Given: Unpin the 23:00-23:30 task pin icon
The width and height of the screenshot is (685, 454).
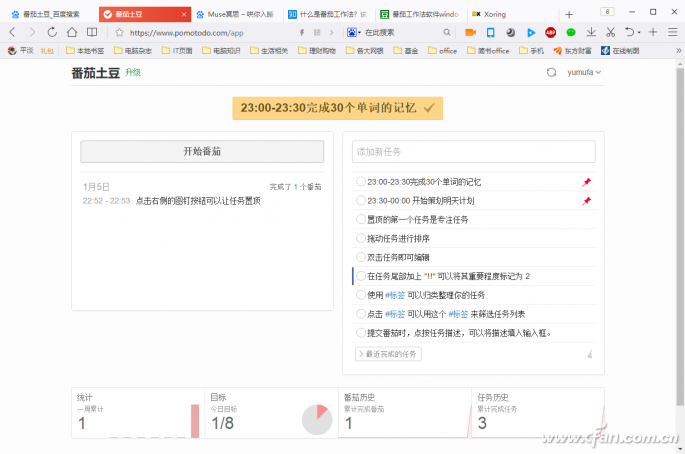Looking at the screenshot, I should (586, 182).
